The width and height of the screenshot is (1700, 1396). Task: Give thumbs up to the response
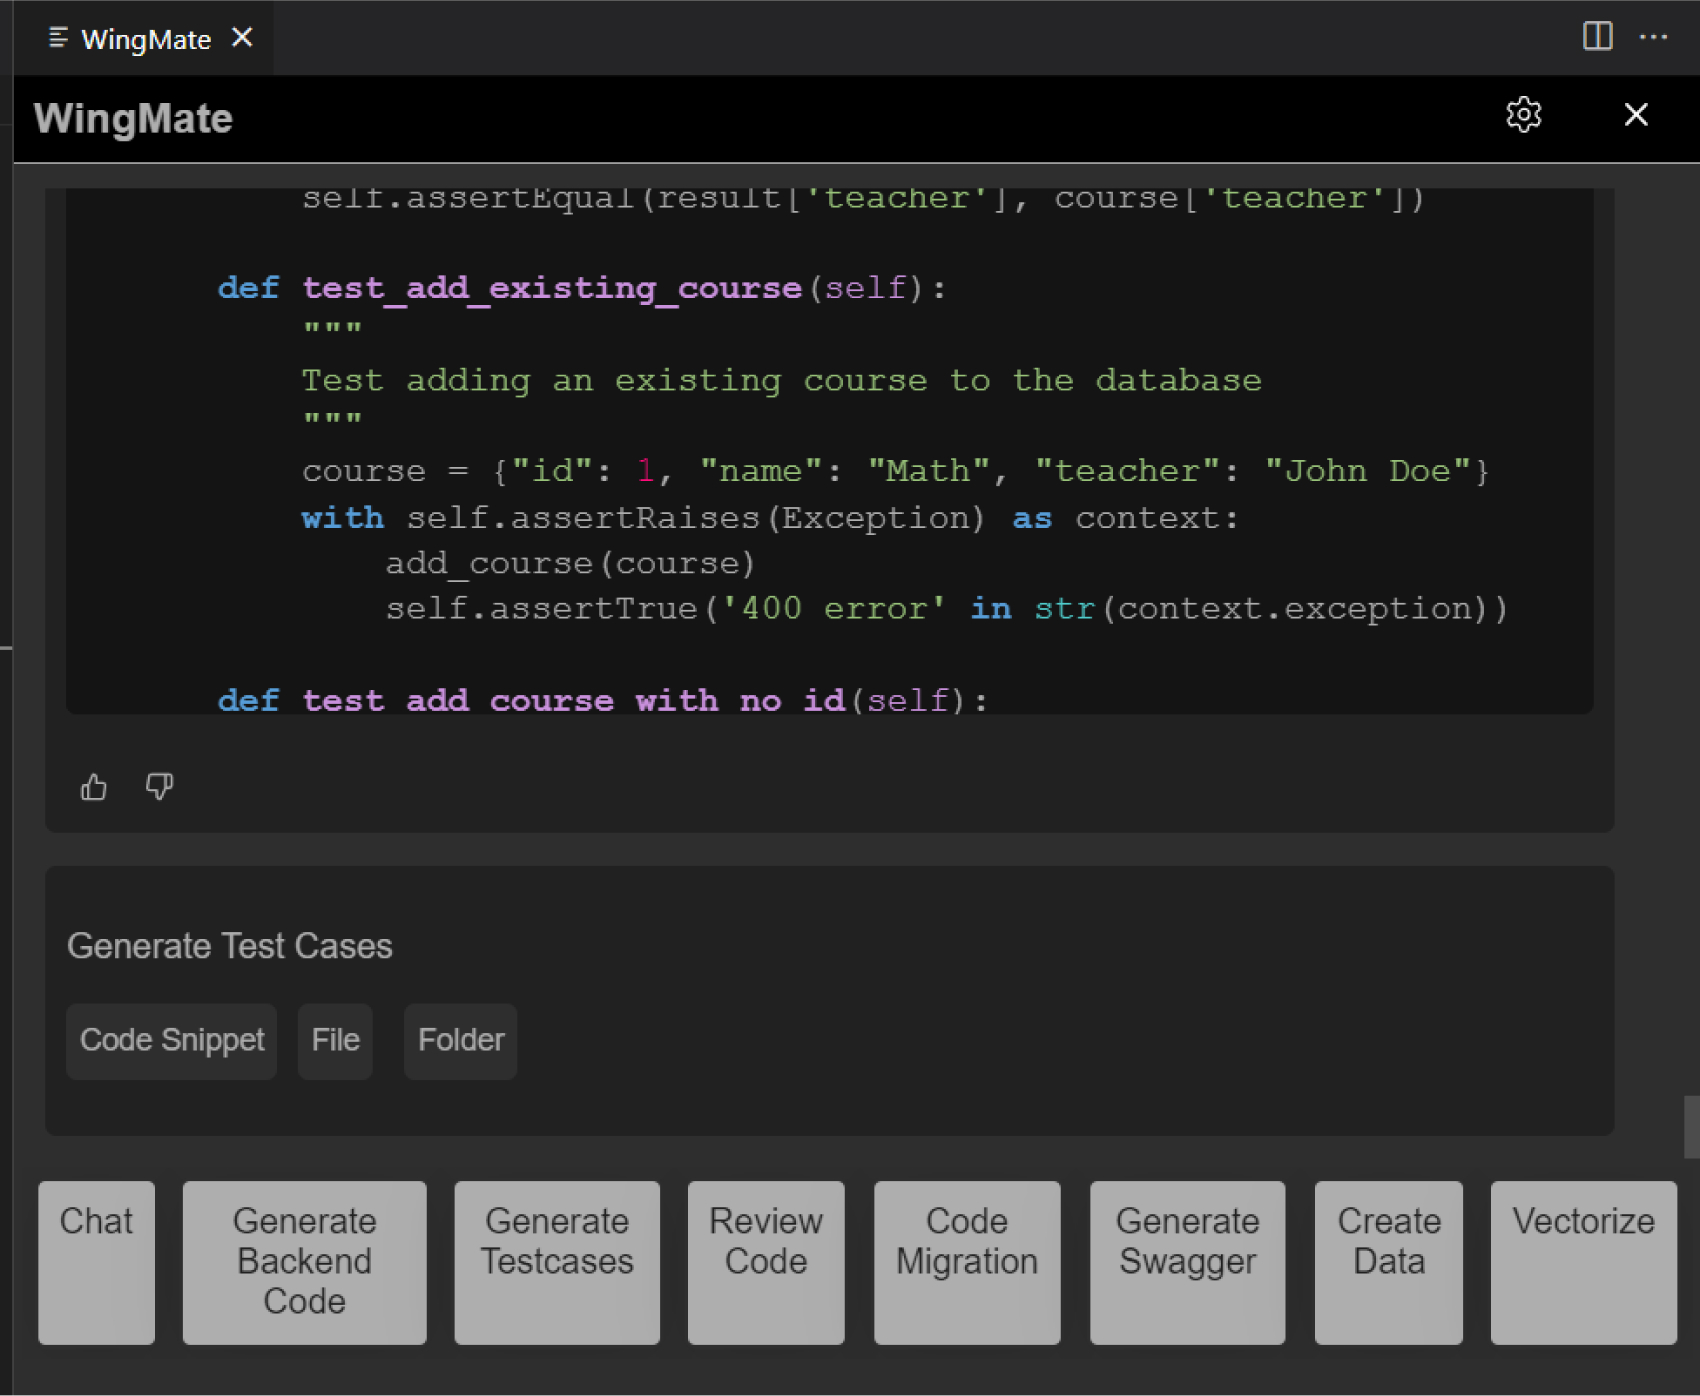click(x=94, y=787)
